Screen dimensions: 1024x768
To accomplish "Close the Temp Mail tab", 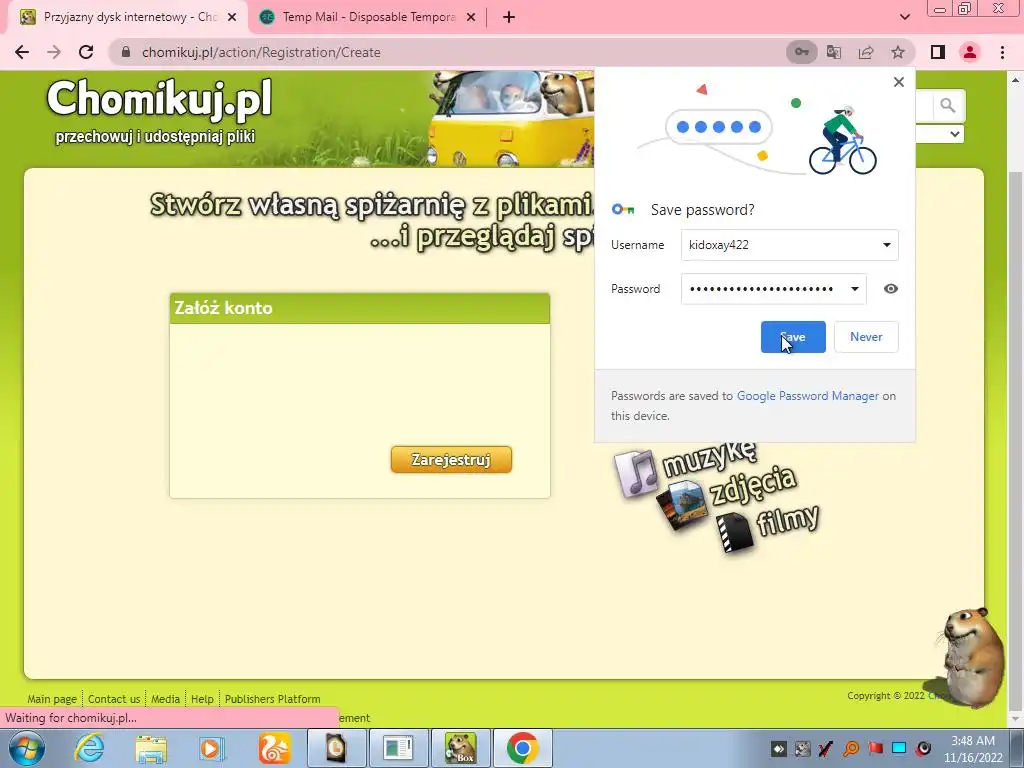I will point(471,17).
